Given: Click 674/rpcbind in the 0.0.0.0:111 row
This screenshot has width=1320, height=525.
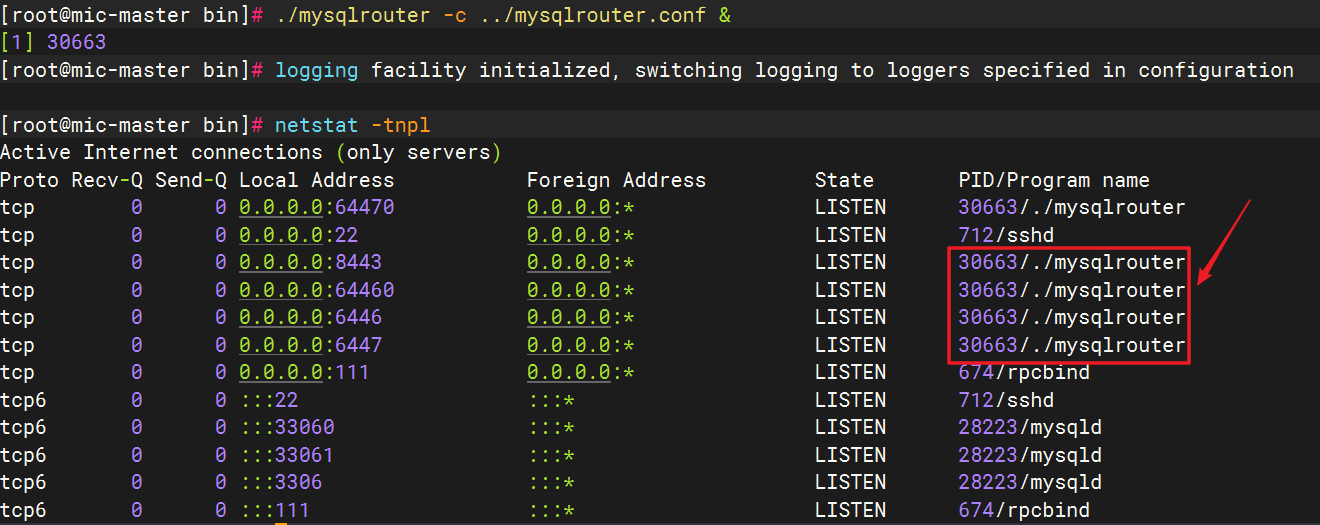Looking at the screenshot, I should [x=1025, y=372].
